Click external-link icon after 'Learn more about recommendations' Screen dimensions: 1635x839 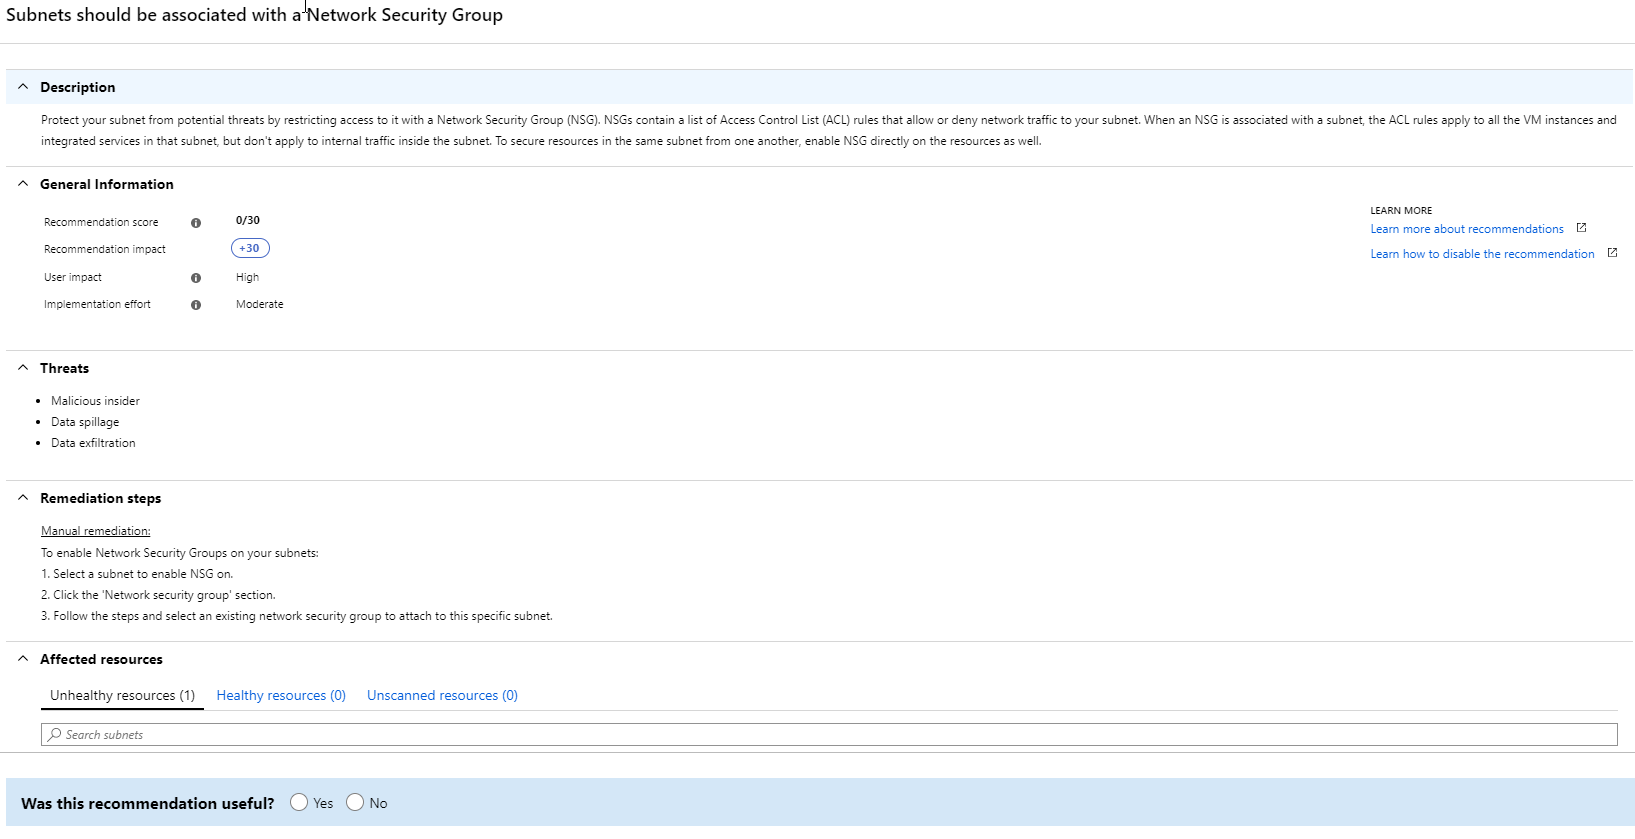pos(1581,228)
